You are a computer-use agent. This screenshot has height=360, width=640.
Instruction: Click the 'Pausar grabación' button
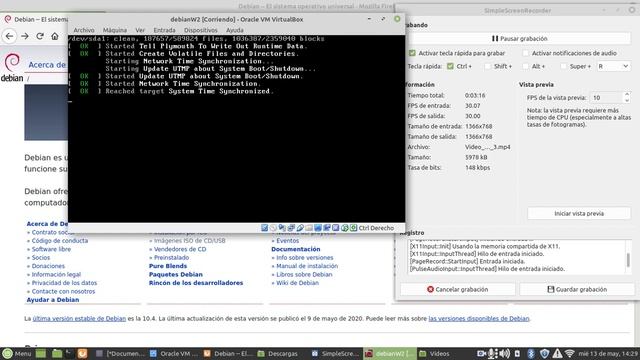(519, 38)
